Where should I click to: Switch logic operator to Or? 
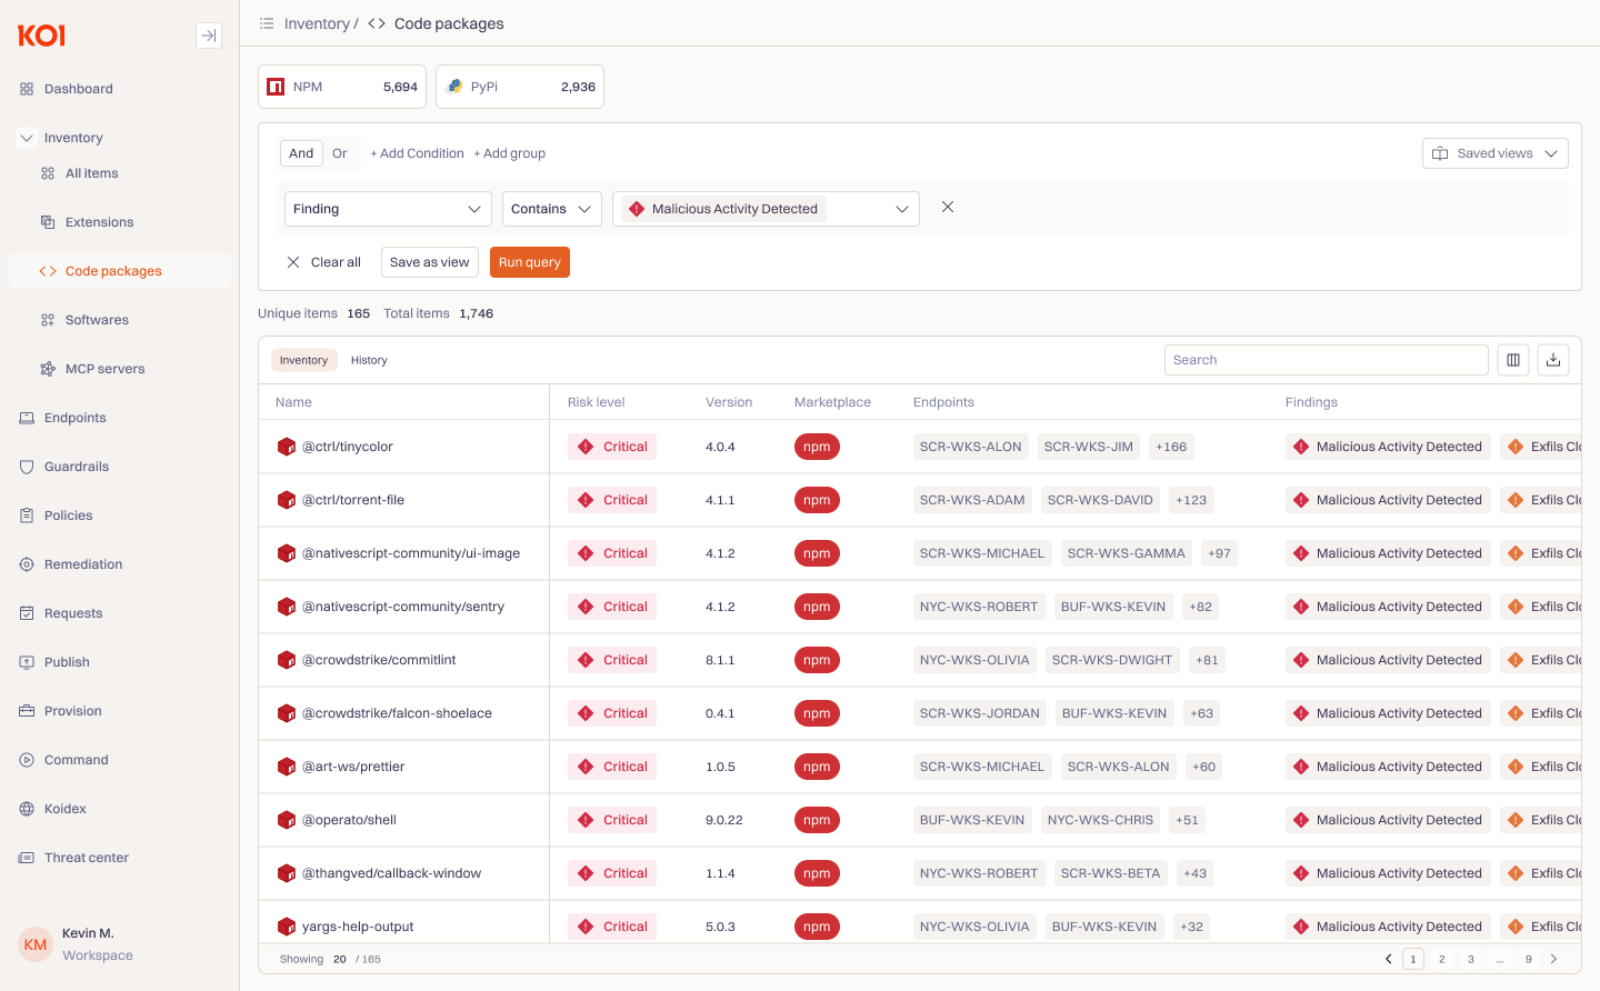click(340, 154)
